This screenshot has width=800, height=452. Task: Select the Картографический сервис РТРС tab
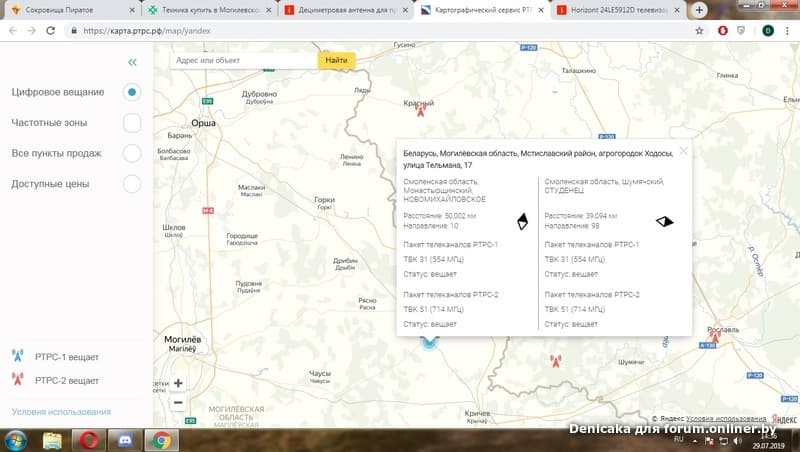tap(484, 10)
